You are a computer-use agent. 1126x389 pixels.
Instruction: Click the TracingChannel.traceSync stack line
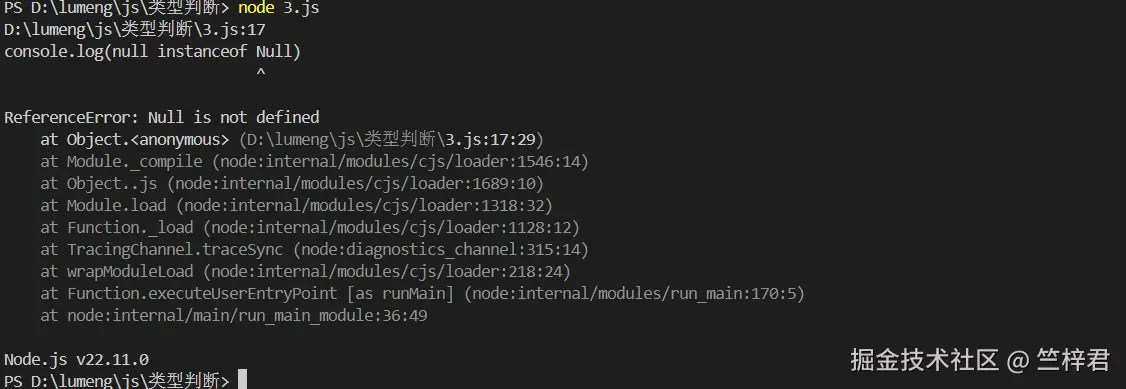click(315, 250)
